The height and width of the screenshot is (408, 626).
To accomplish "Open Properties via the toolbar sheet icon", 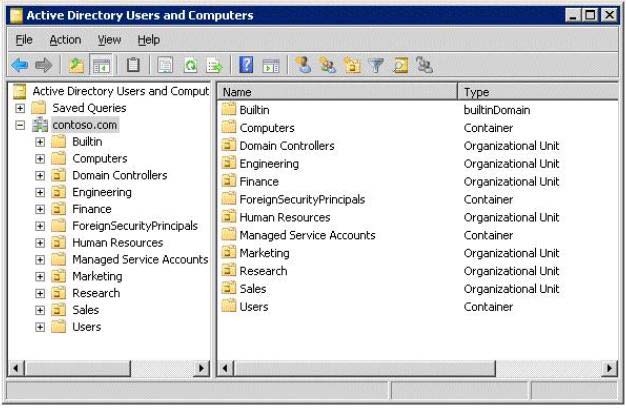I will point(165,65).
